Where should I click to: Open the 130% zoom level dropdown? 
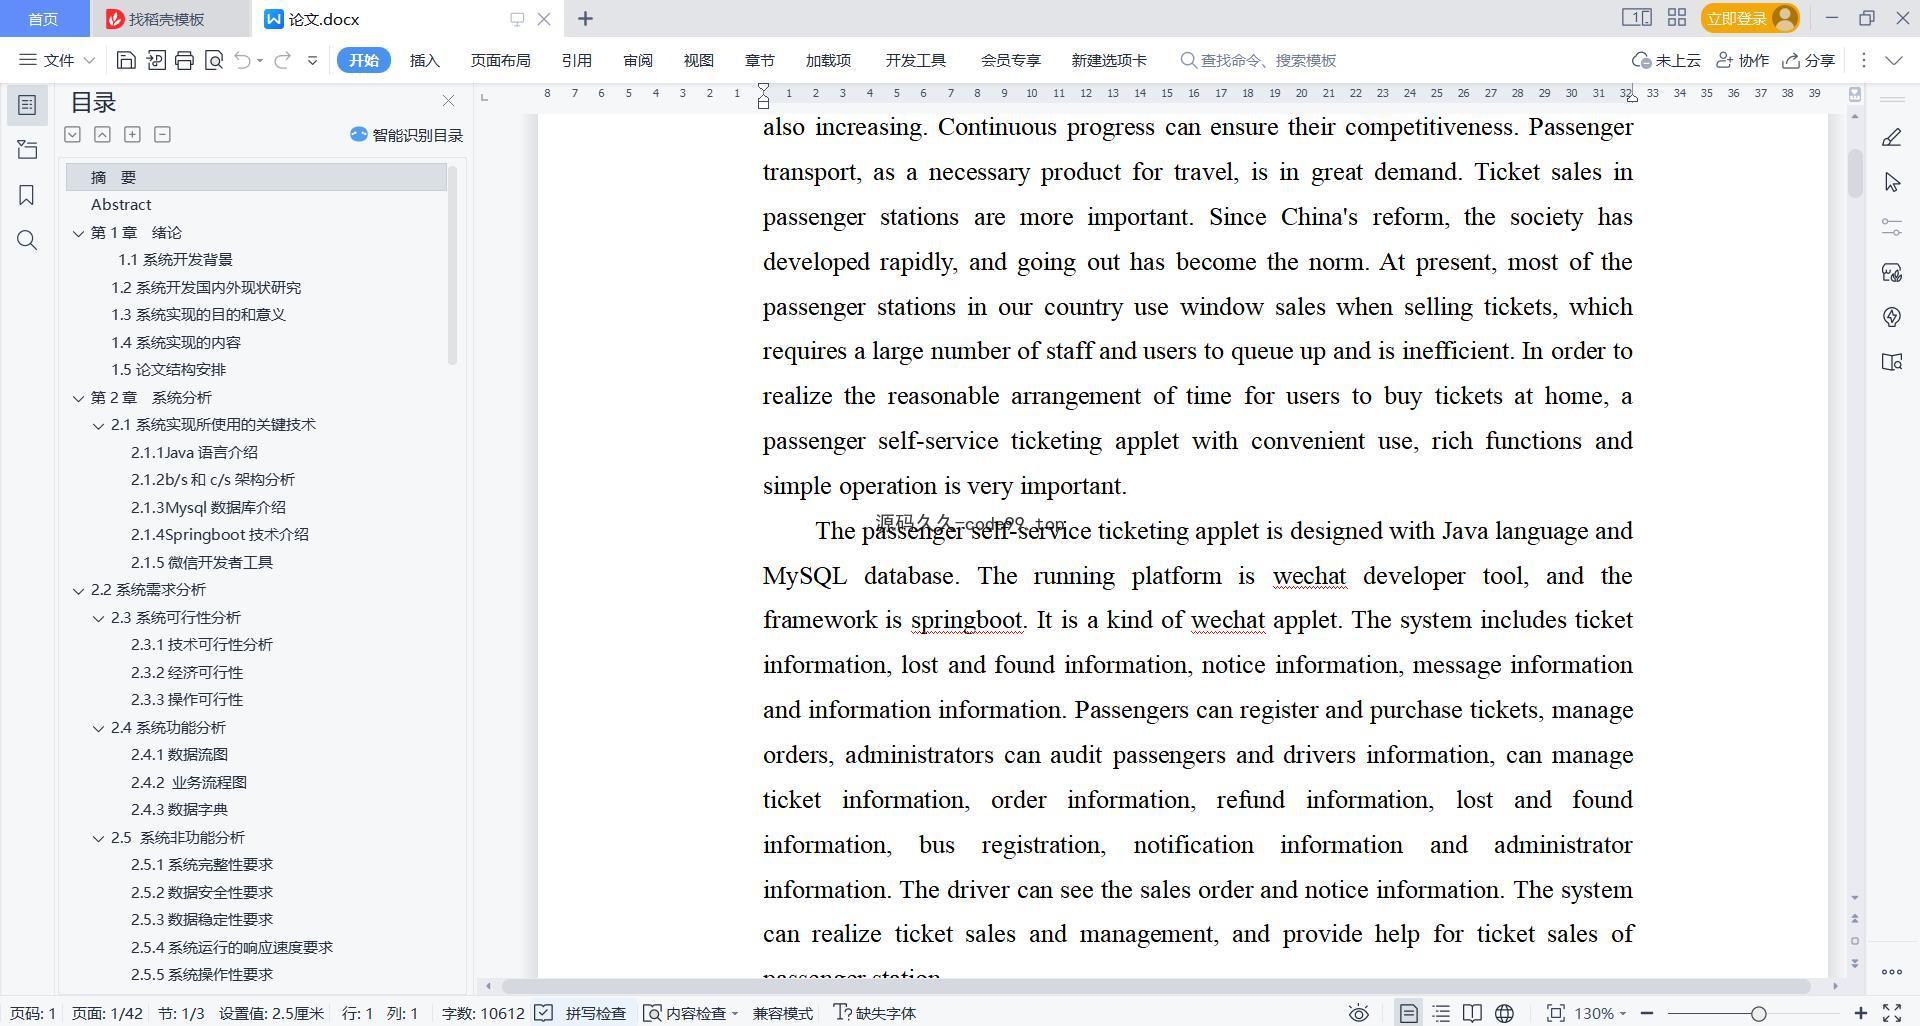[1600, 1013]
